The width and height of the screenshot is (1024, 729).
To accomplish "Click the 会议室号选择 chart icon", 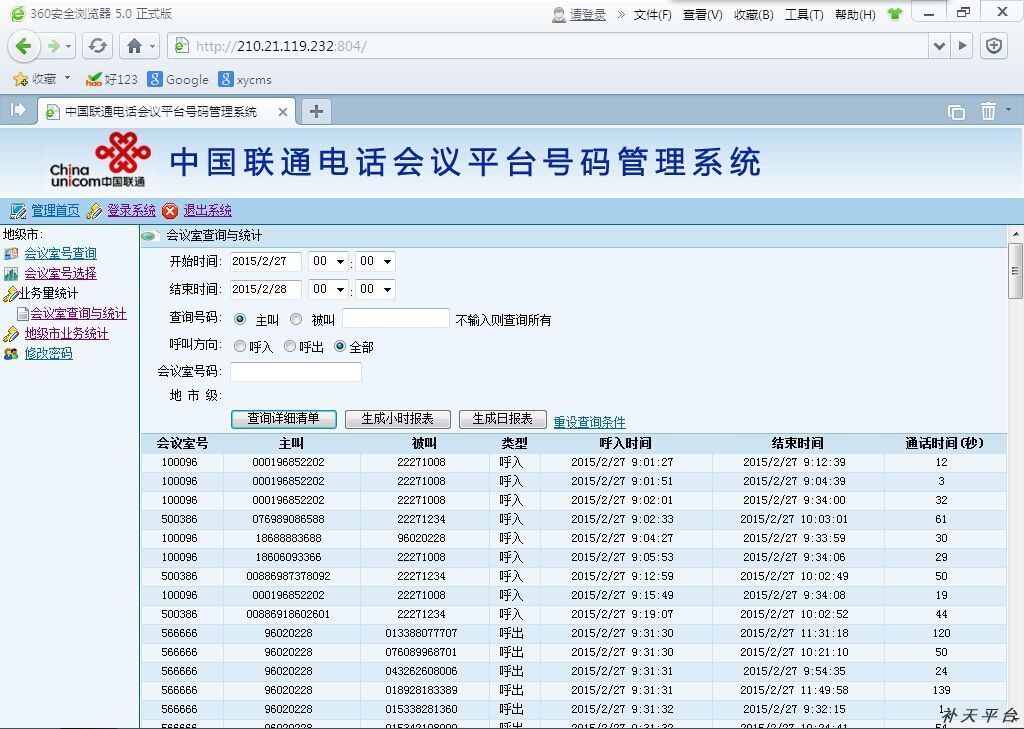I will [11, 274].
